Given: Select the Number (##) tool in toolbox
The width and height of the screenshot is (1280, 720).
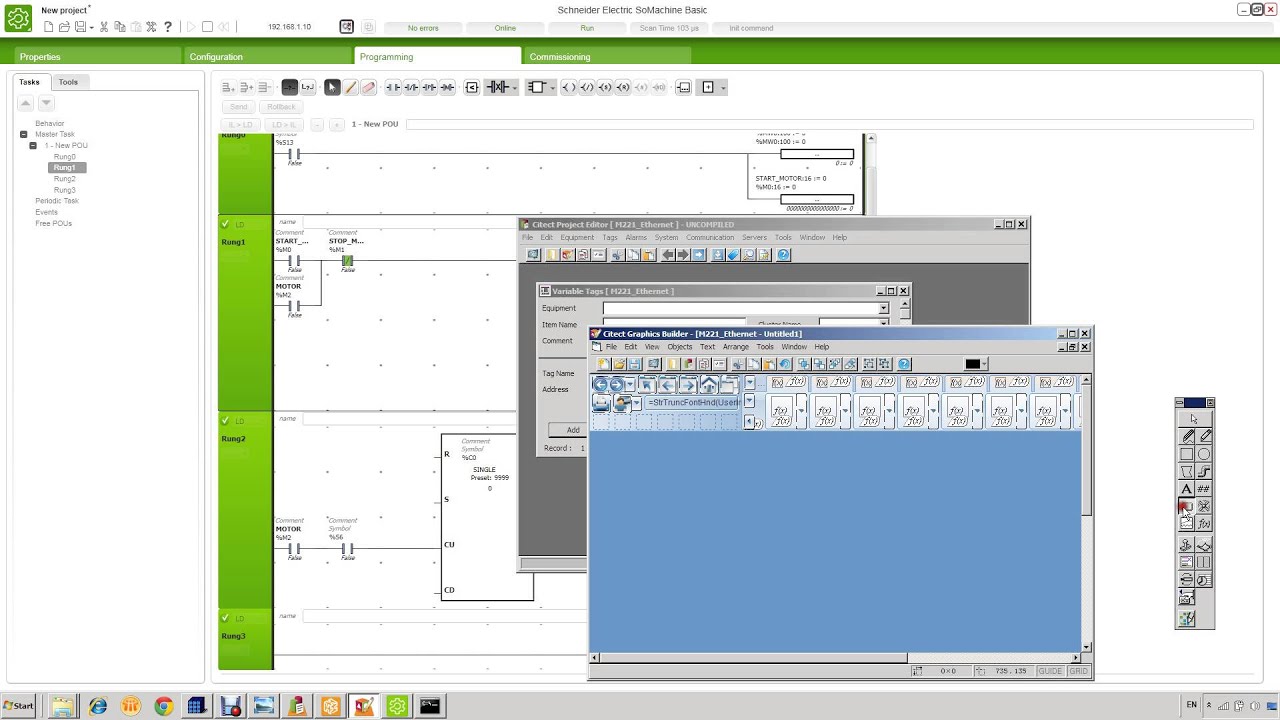Looking at the screenshot, I should coord(1204,489).
